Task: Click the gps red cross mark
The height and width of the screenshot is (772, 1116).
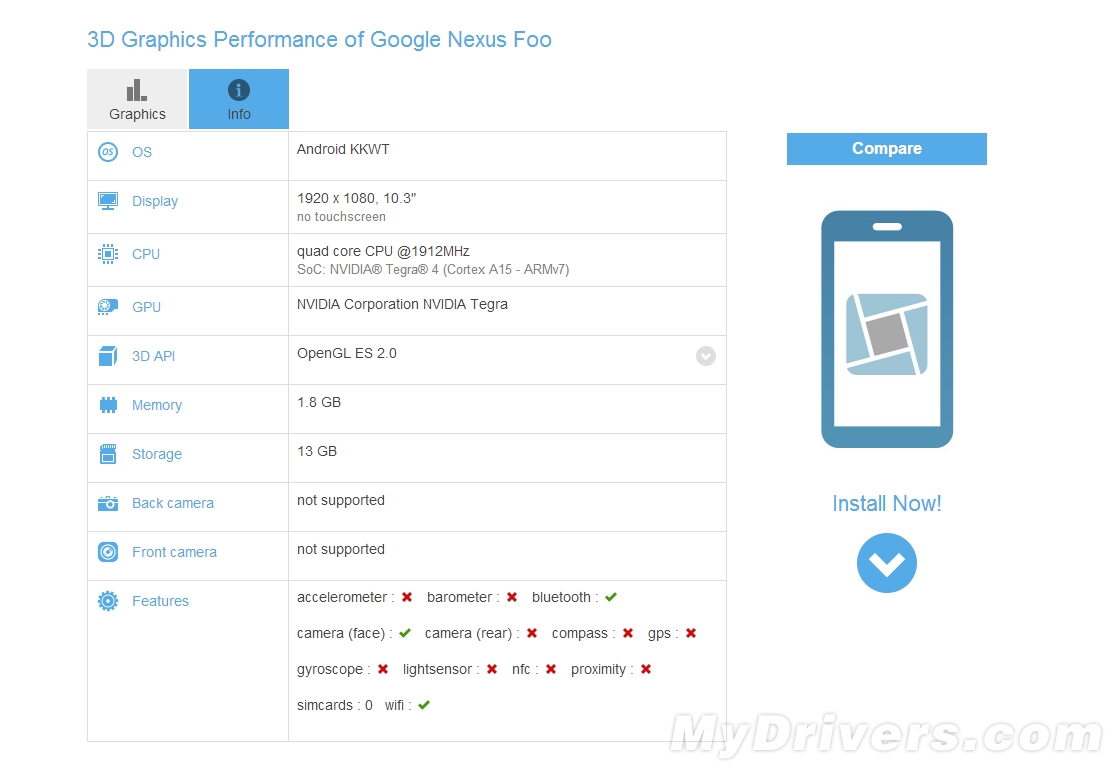Action: click(691, 633)
